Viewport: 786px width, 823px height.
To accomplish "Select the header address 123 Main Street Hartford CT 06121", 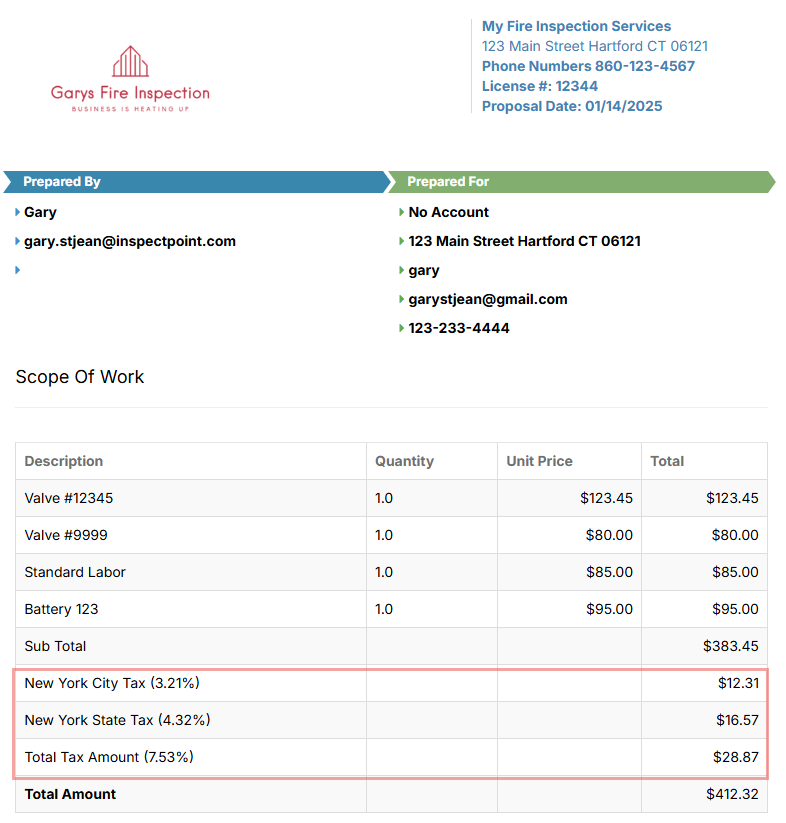I will click(595, 46).
